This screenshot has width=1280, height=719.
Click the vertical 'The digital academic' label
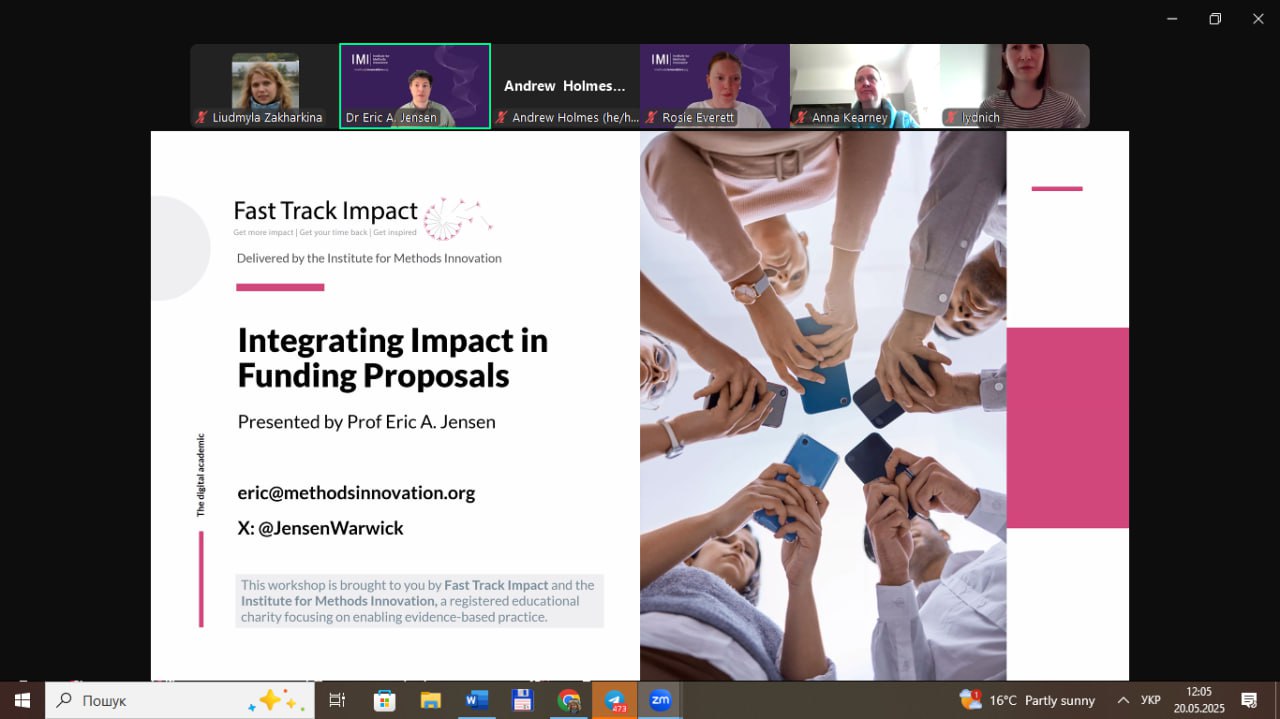coord(201,474)
